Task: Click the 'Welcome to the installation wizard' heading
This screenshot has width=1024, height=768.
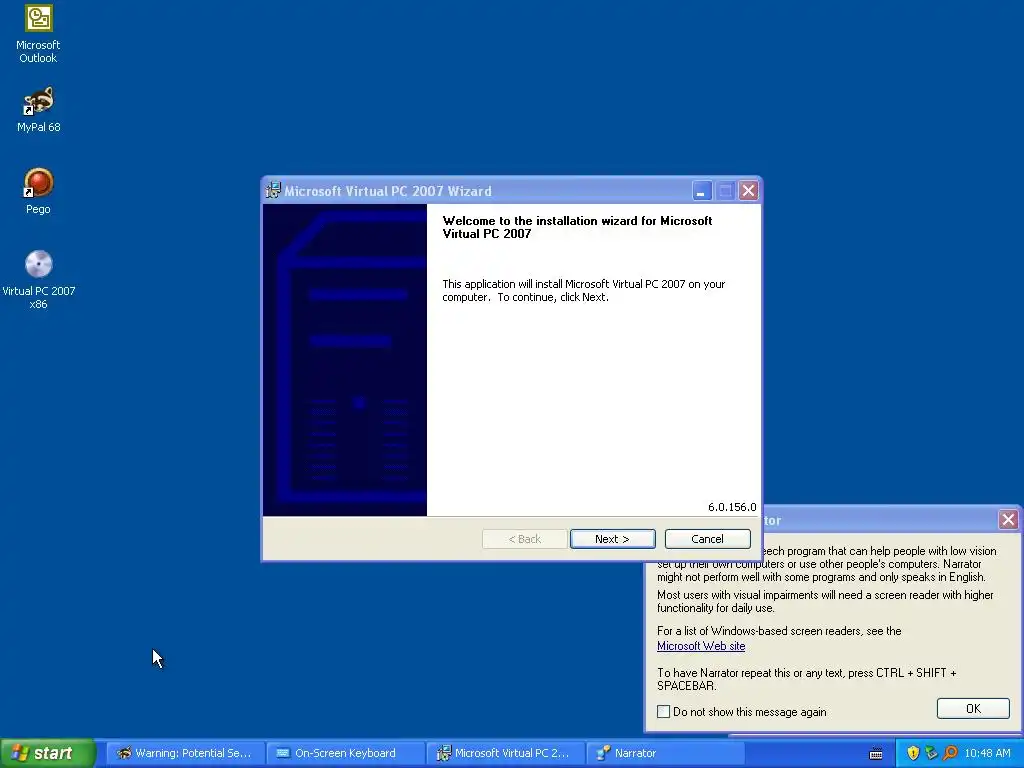Action: [x=577, y=227]
